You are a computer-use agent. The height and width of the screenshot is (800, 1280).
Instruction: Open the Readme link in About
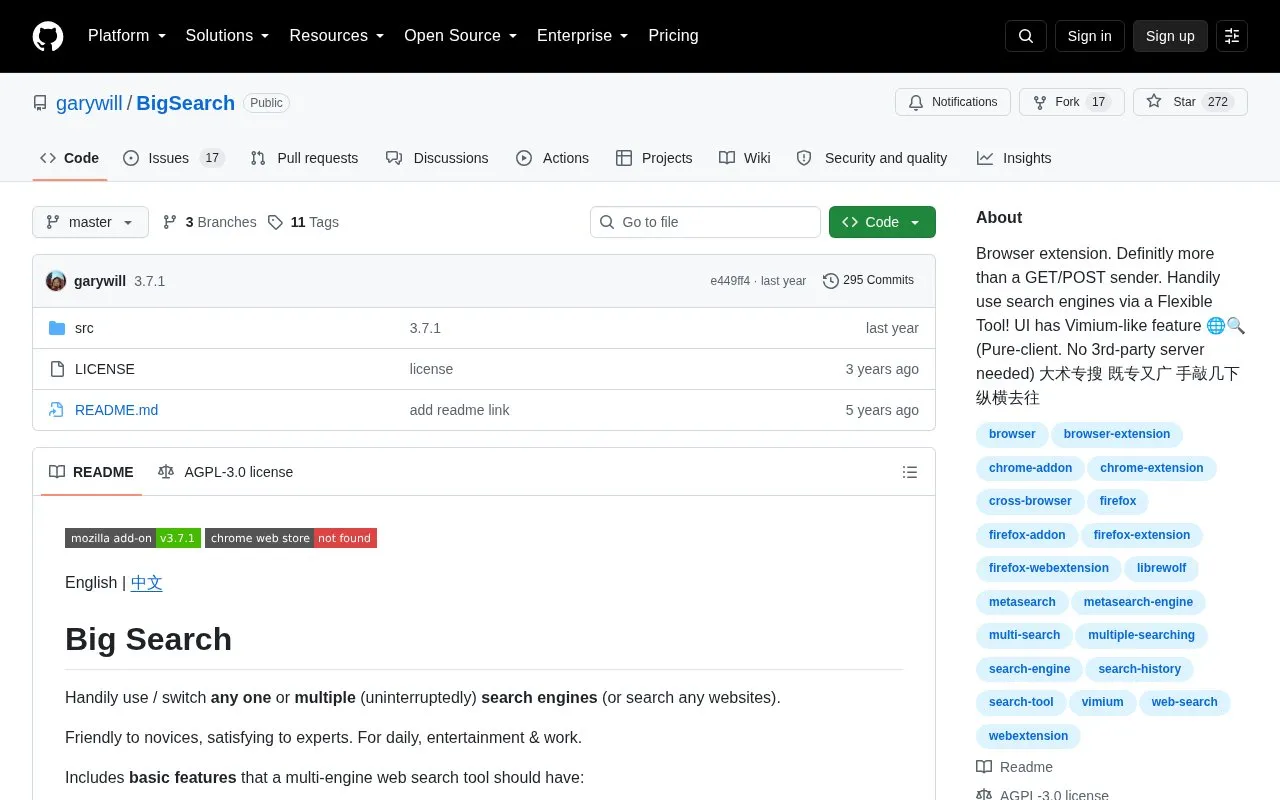click(1015, 767)
